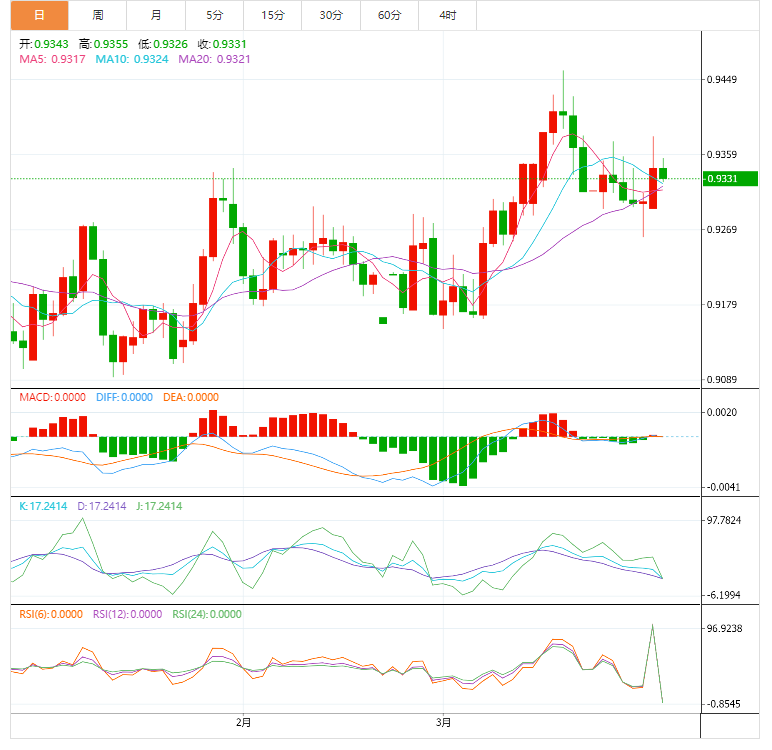Switch to the 4时 four-hour tab
This screenshot has height=750, width=772.
pos(448,15)
